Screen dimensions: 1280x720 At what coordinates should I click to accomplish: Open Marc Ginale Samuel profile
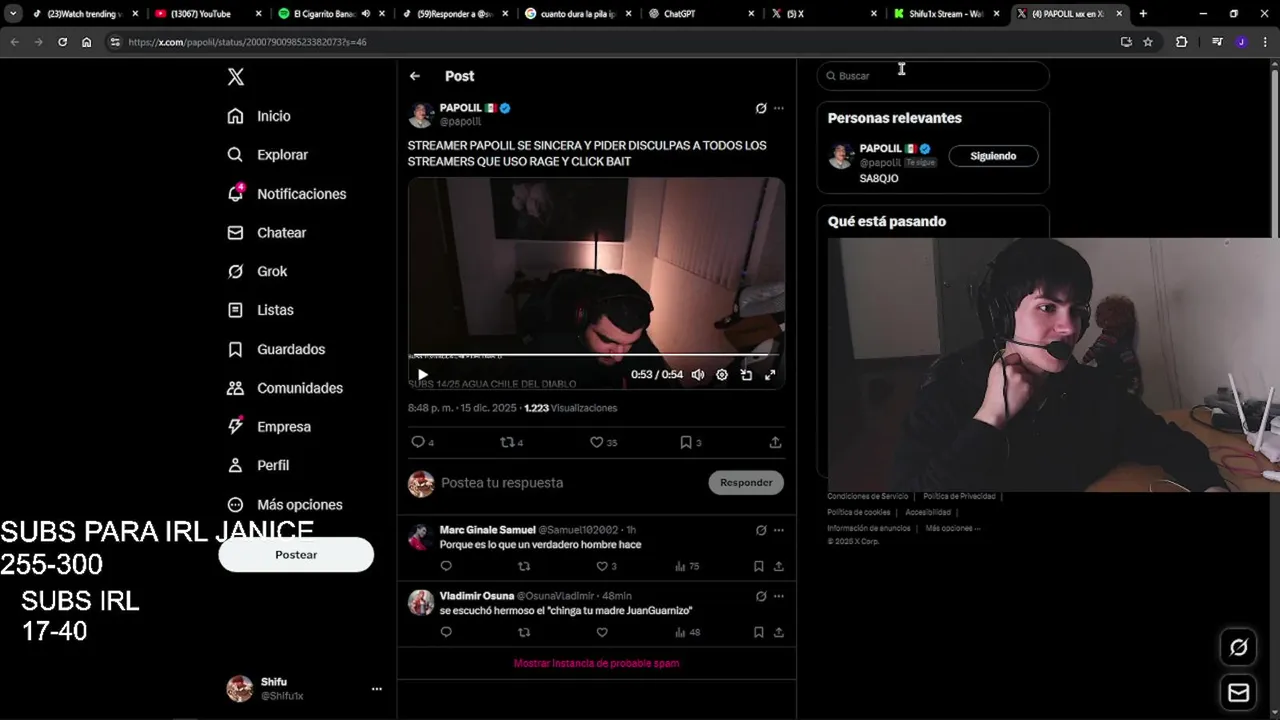487,530
